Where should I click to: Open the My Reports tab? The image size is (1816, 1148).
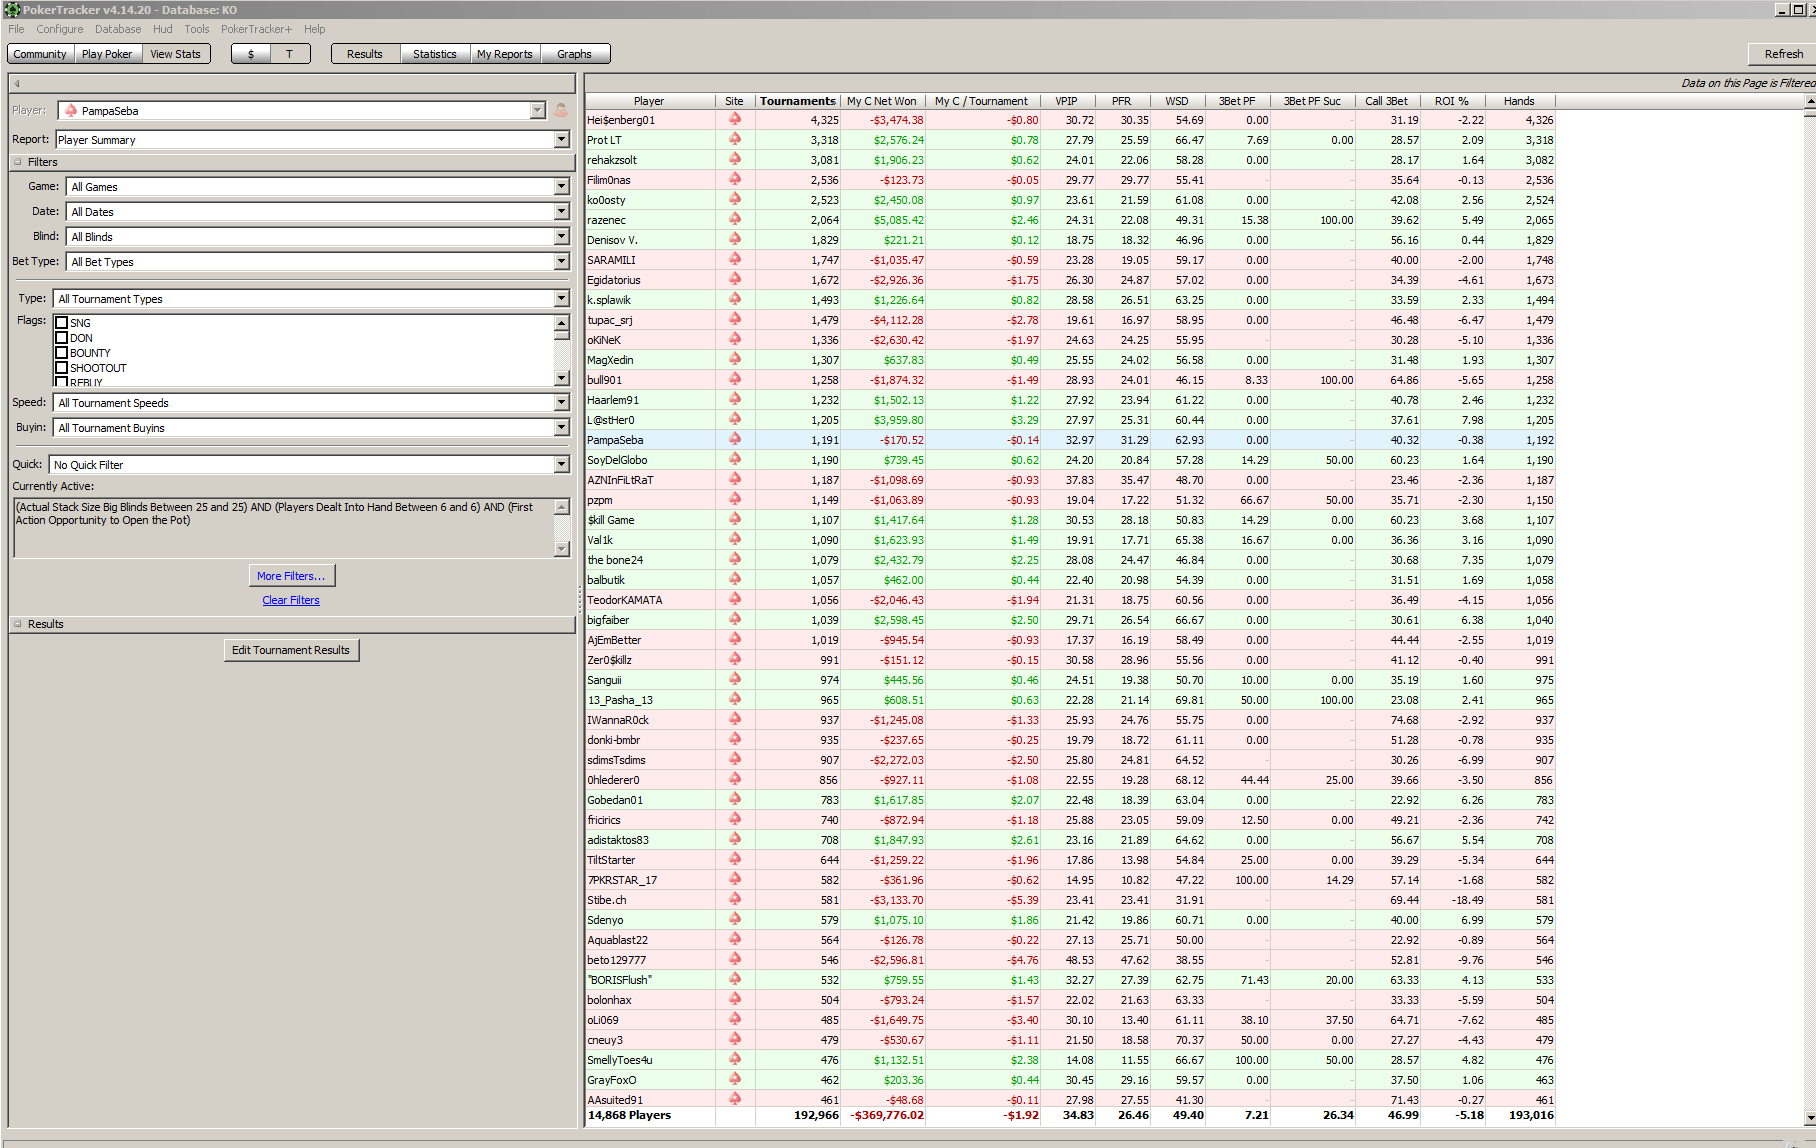pyautogui.click(x=505, y=54)
